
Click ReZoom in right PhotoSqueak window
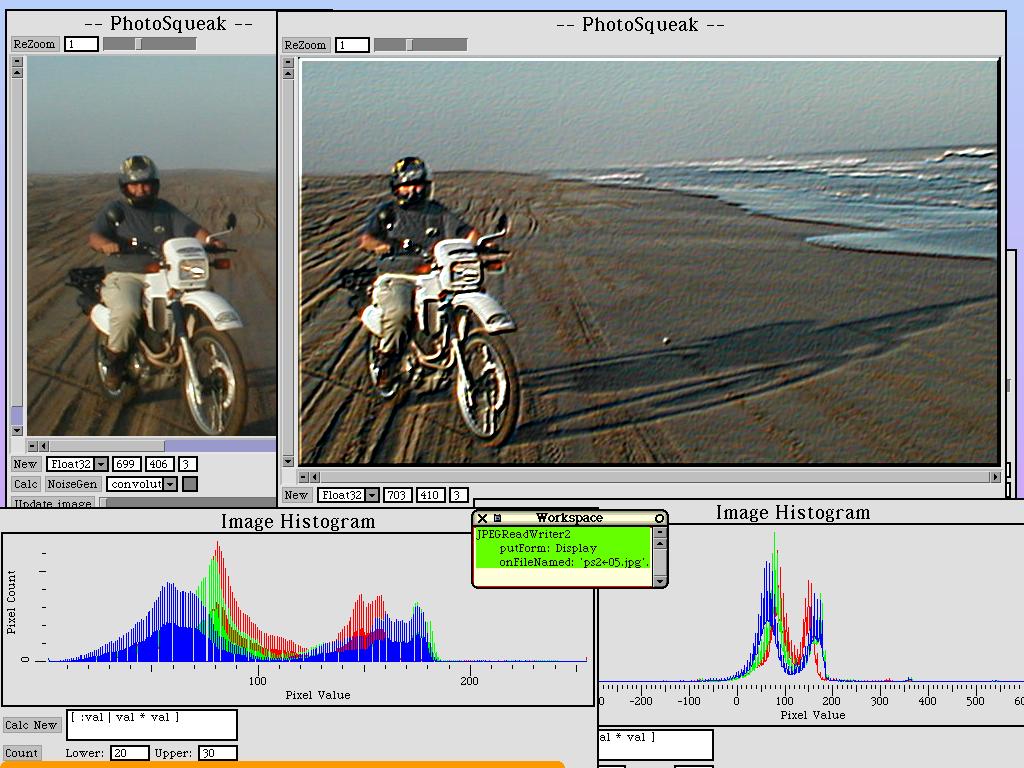[x=306, y=45]
